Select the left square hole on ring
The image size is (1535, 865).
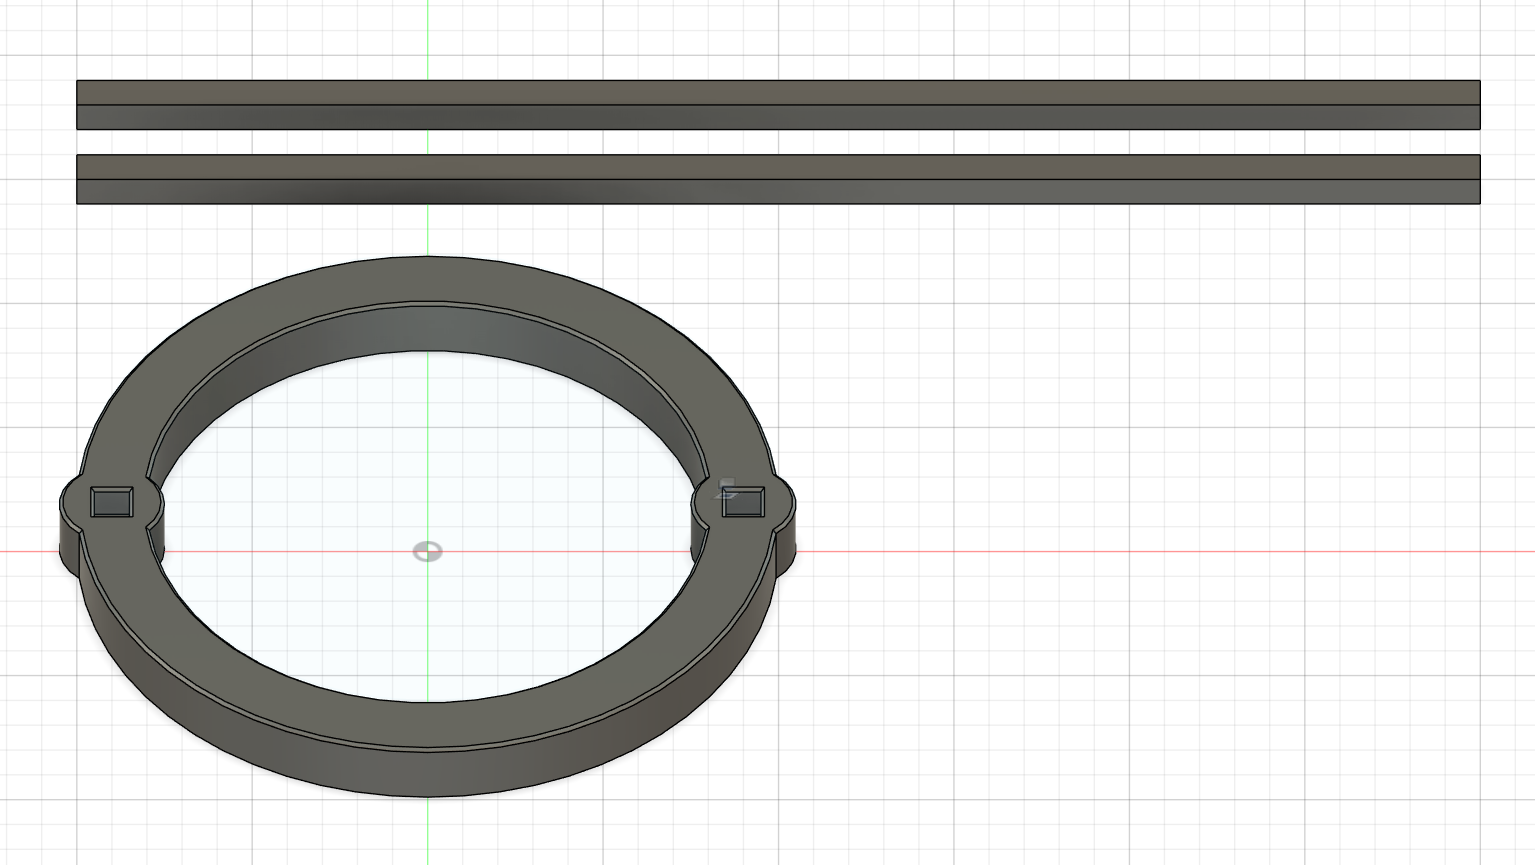pos(111,502)
